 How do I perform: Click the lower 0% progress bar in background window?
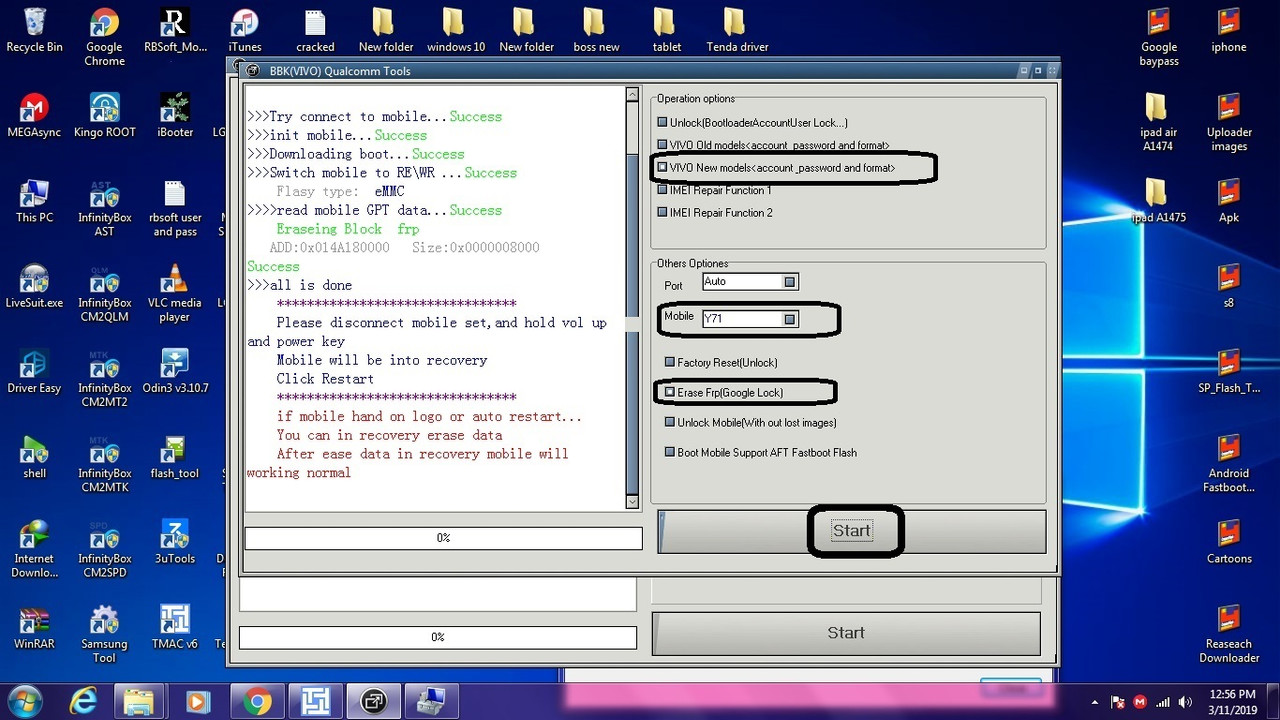438,637
